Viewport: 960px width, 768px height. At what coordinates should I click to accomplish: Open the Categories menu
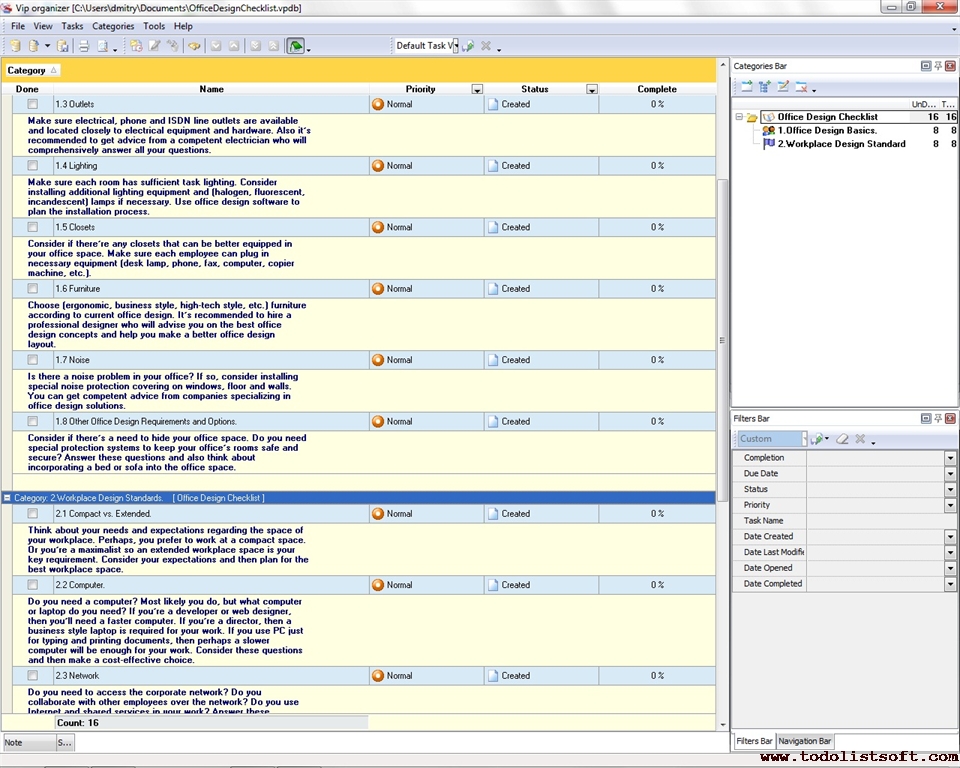pyautogui.click(x=113, y=26)
